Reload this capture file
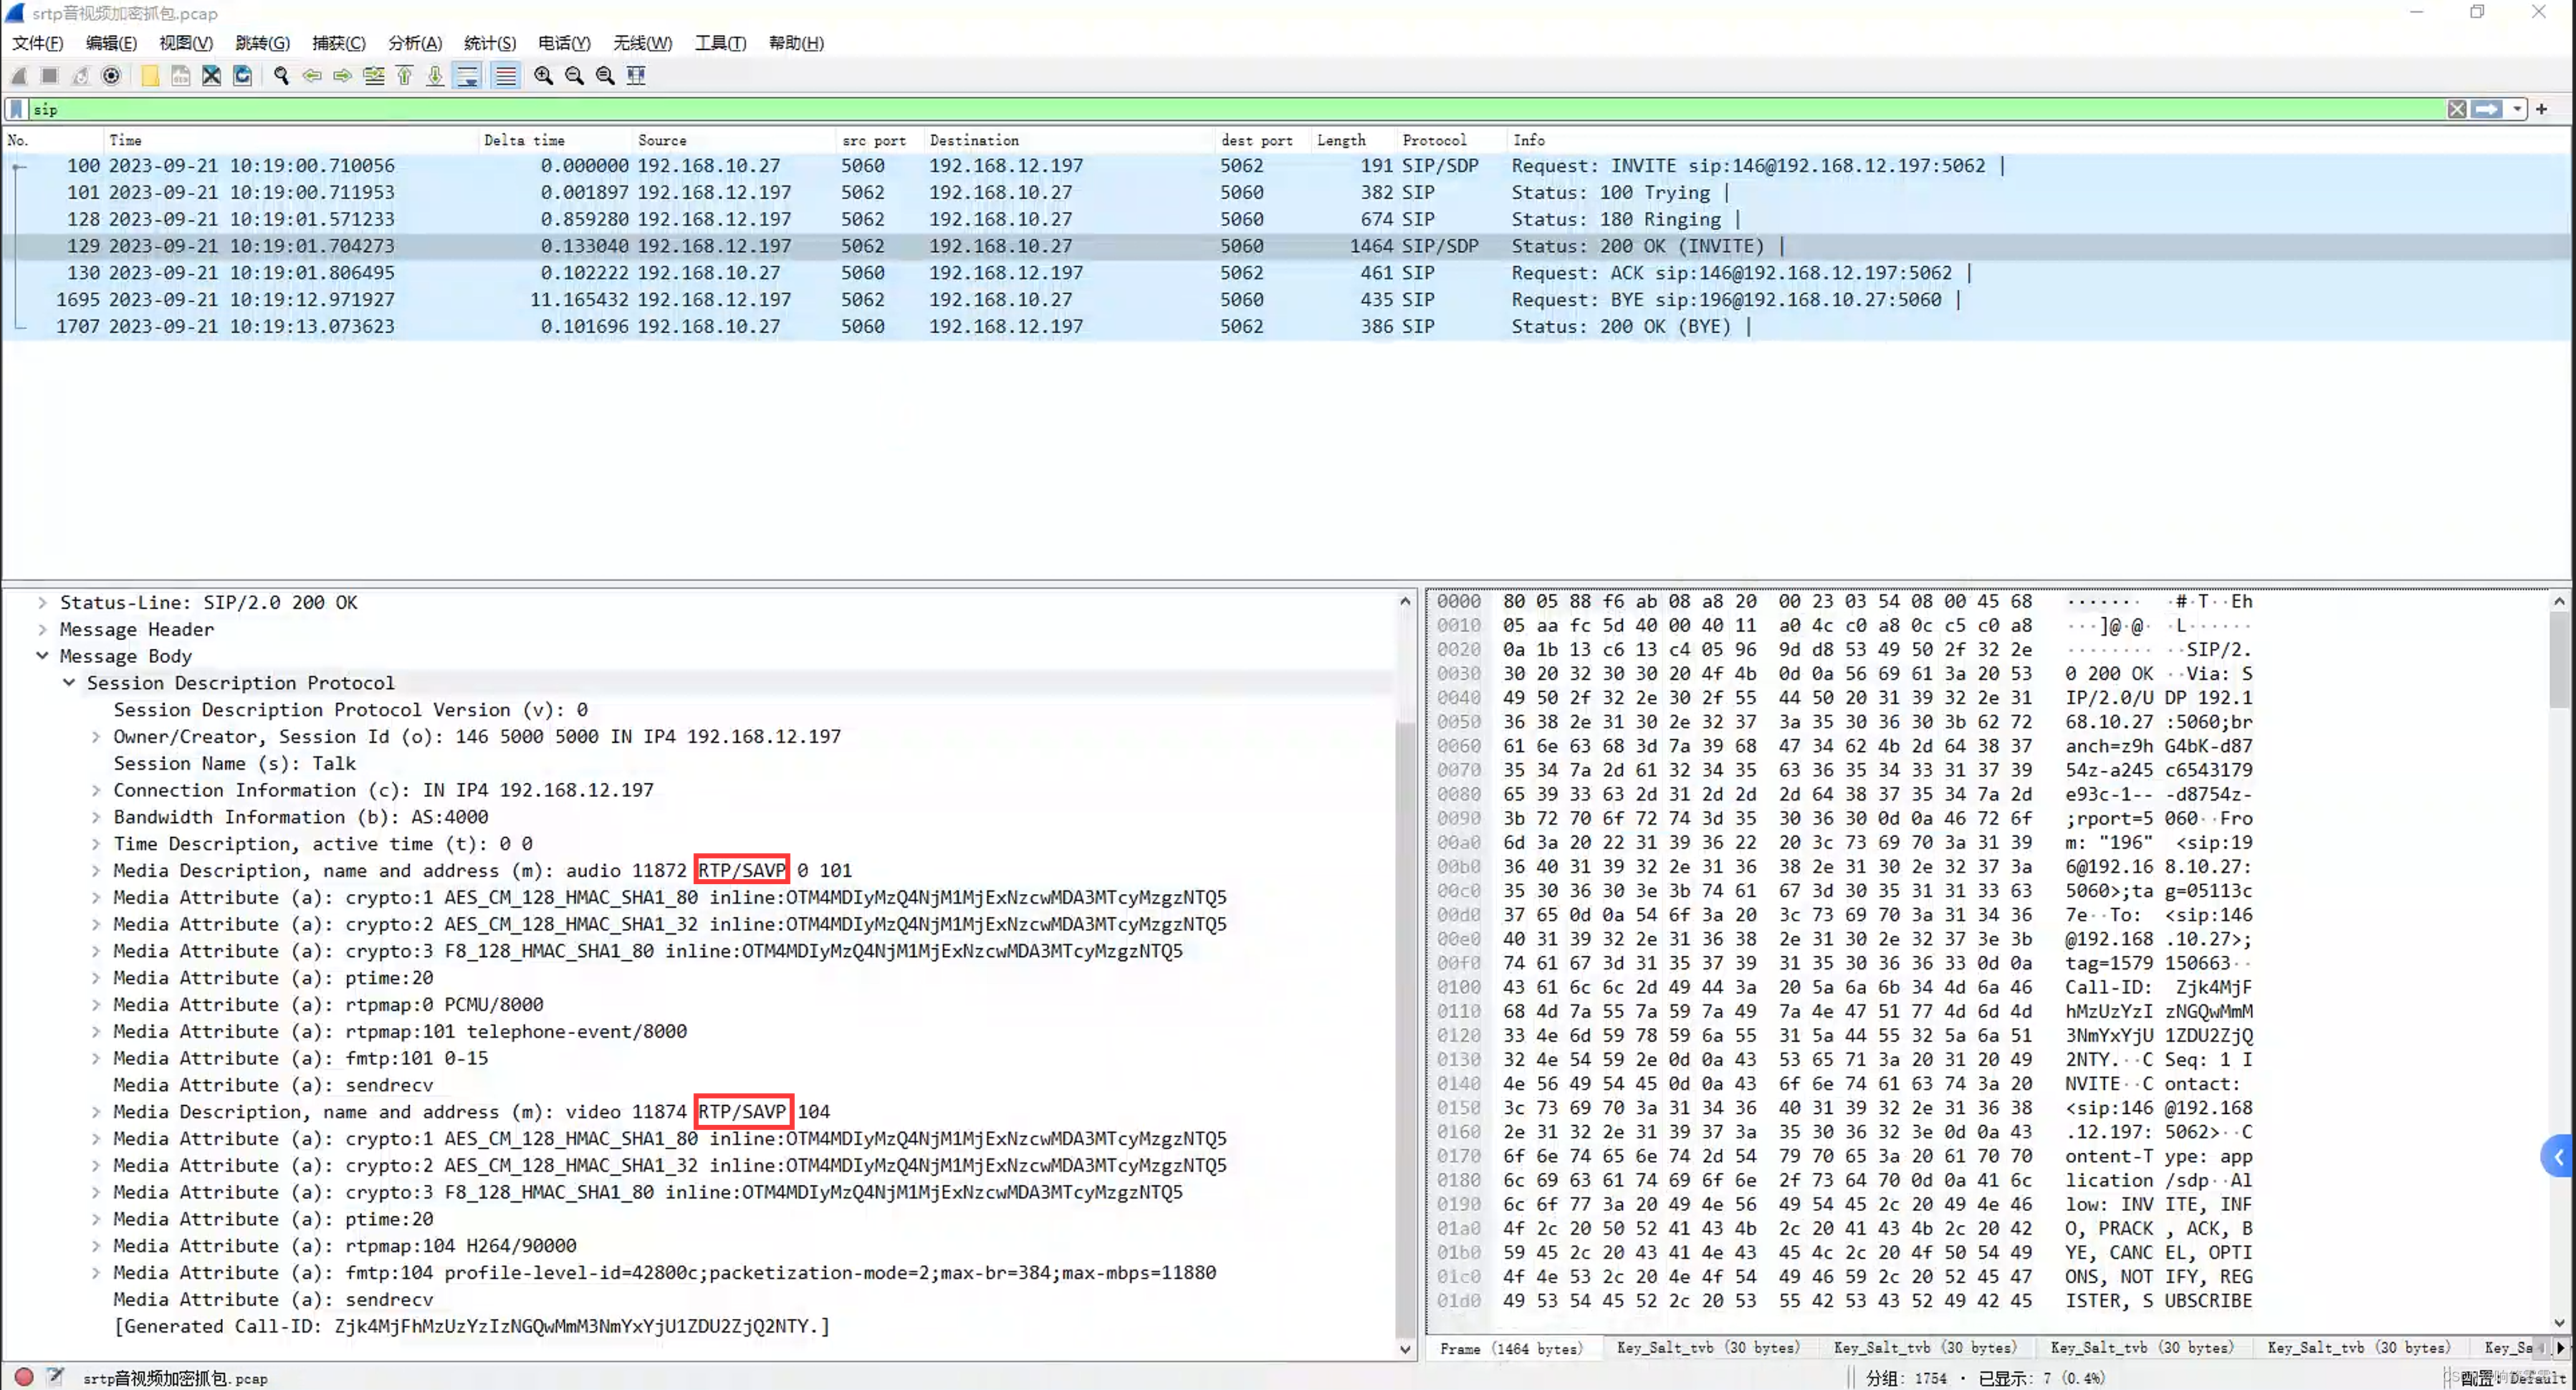Image resolution: width=2576 pixels, height=1390 pixels. (242, 75)
